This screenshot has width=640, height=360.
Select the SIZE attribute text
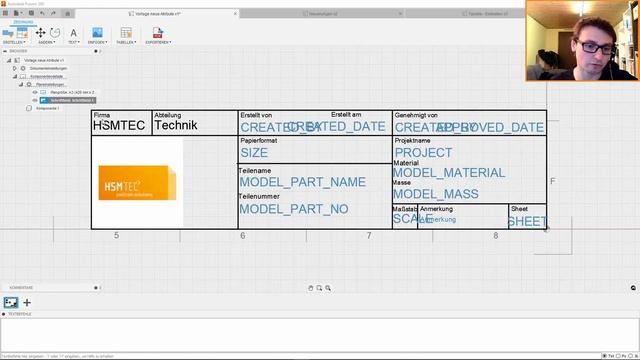pyautogui.click(x=254, y=153)
